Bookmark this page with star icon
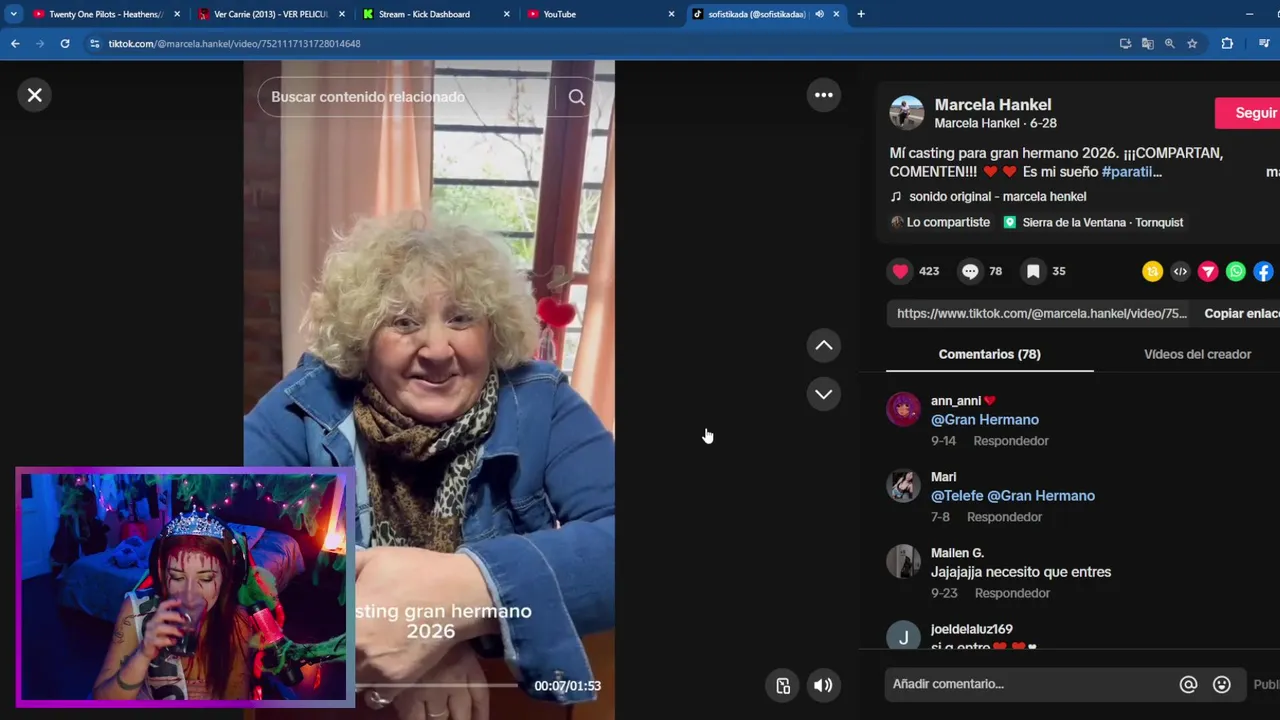 coord(1192,44)
